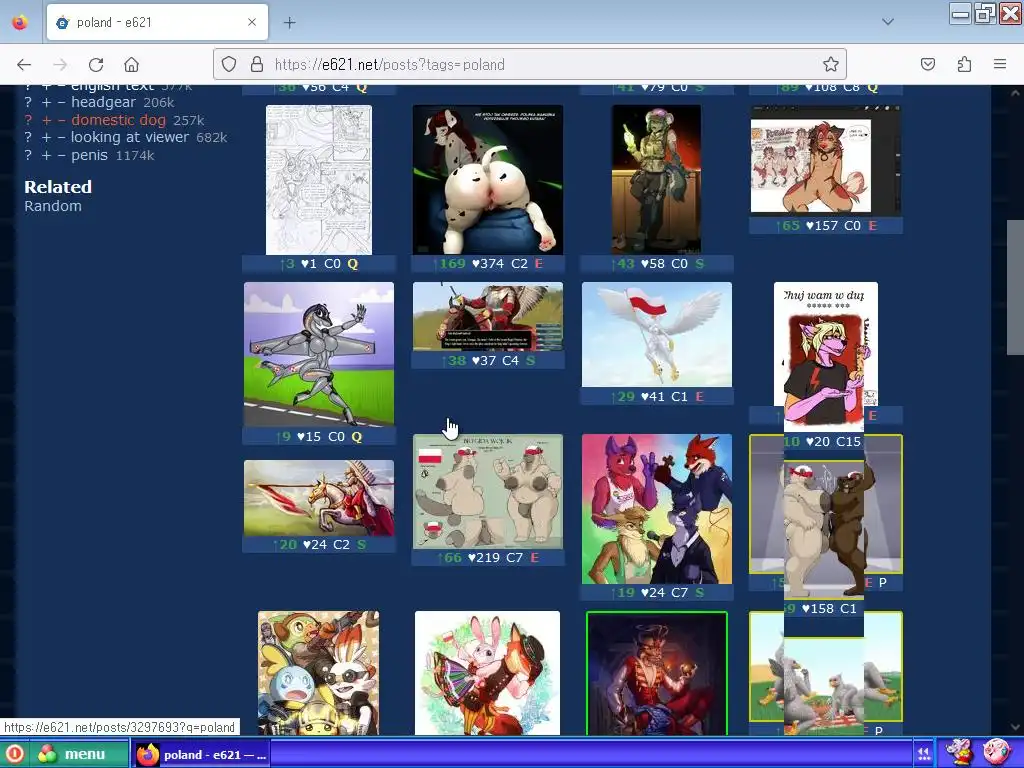The height and width of the screenshot is (768, 1024).
Task: Click the scrollbar down arrow
Action: click(x=1015, y=726)
